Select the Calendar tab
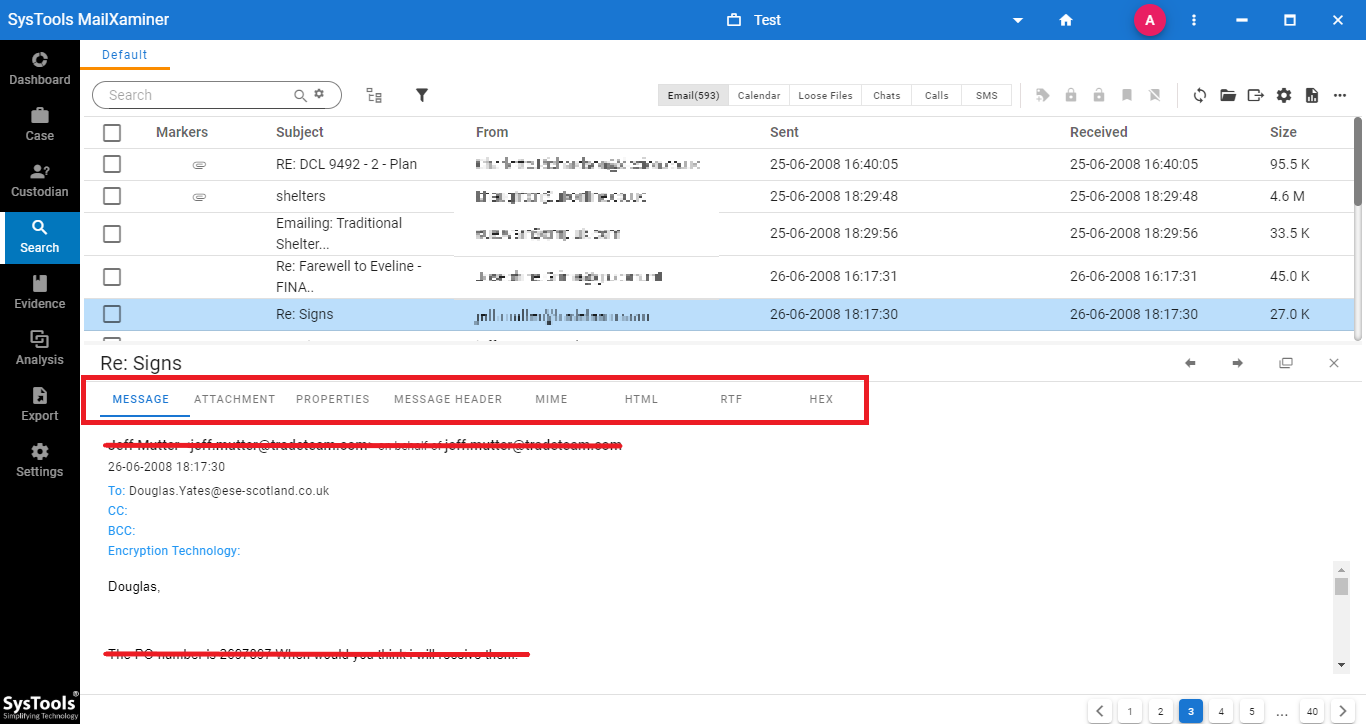Viewport: 1366px width, 724px height. pos(759,95)
